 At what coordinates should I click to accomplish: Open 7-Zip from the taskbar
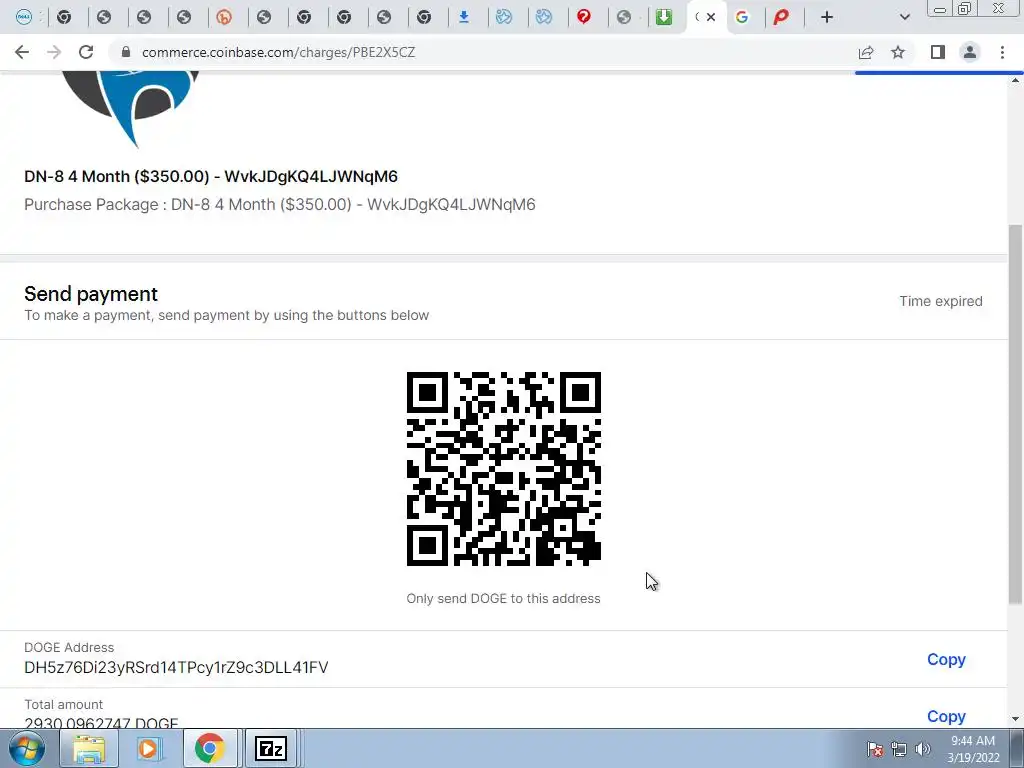pyautogui.click(x=271, y=748)
